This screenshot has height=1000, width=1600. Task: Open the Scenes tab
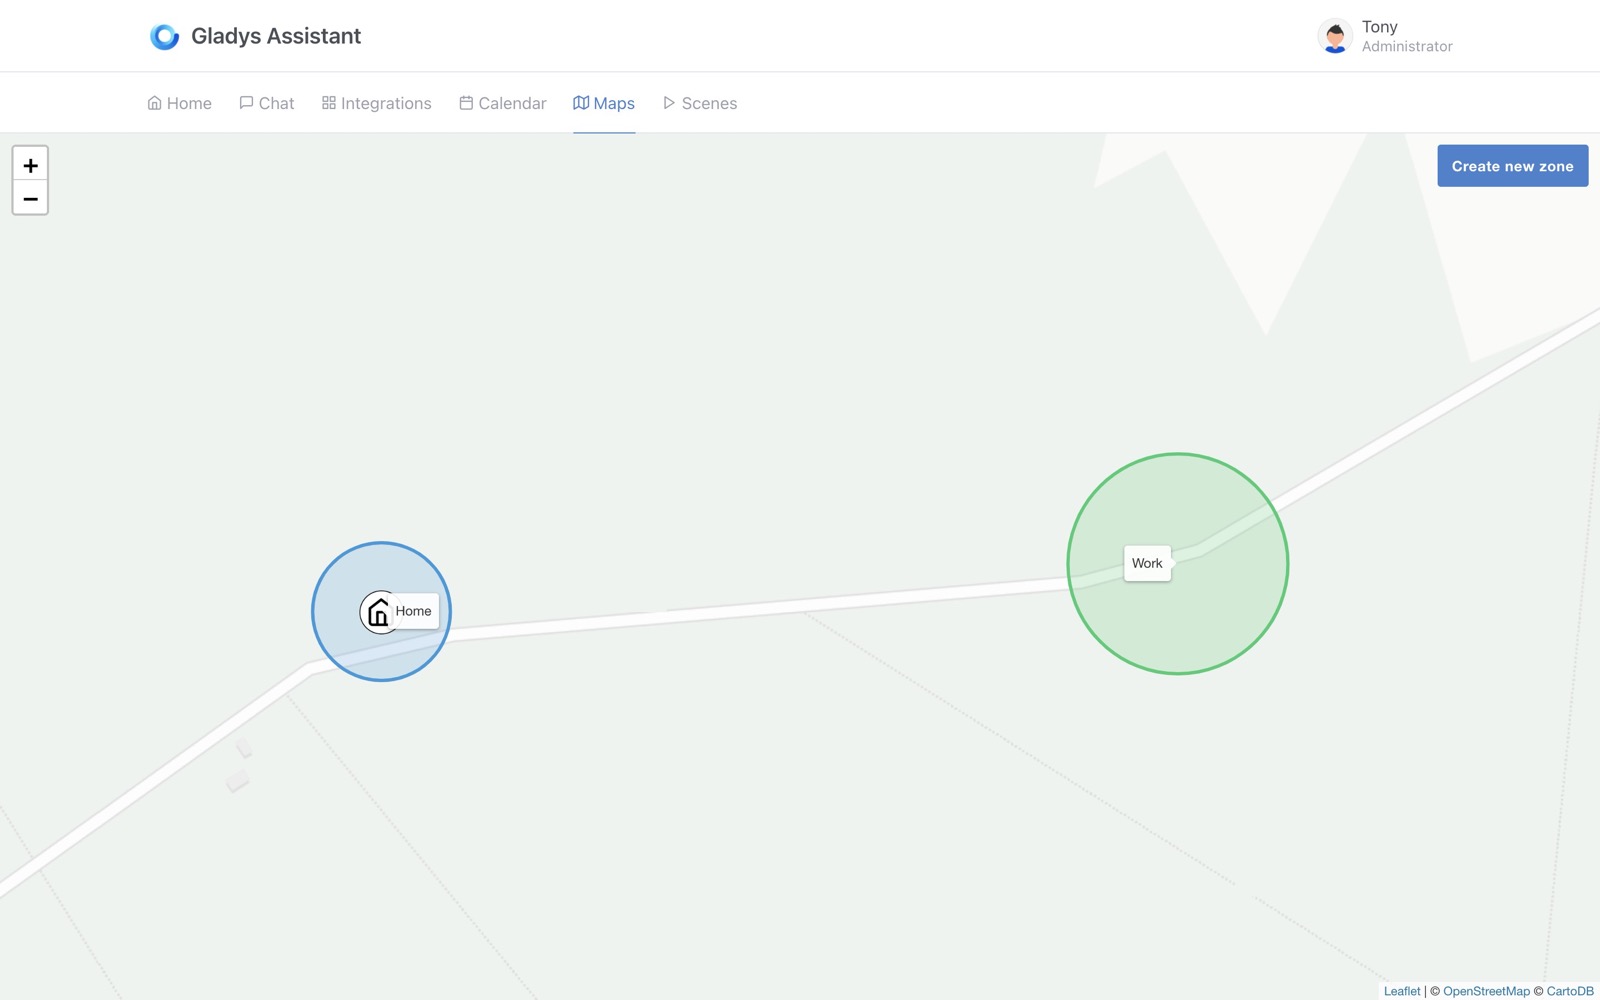coord(700,103)
